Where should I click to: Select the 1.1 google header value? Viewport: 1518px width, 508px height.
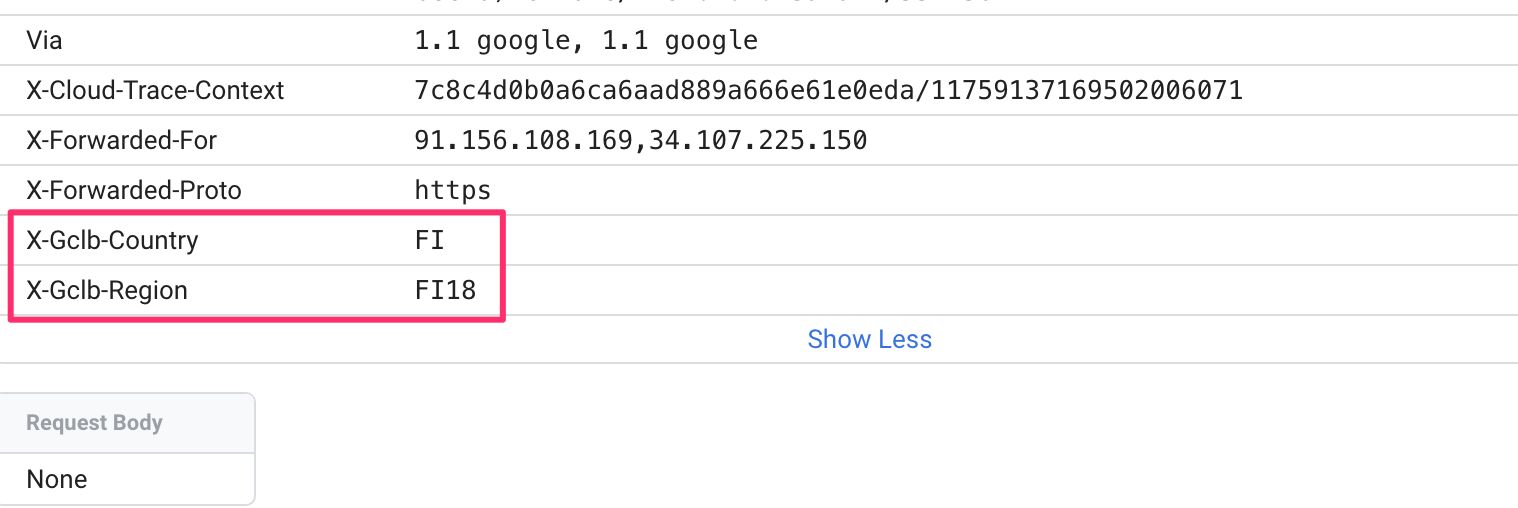pyautogui.click(x=586, y=41)
